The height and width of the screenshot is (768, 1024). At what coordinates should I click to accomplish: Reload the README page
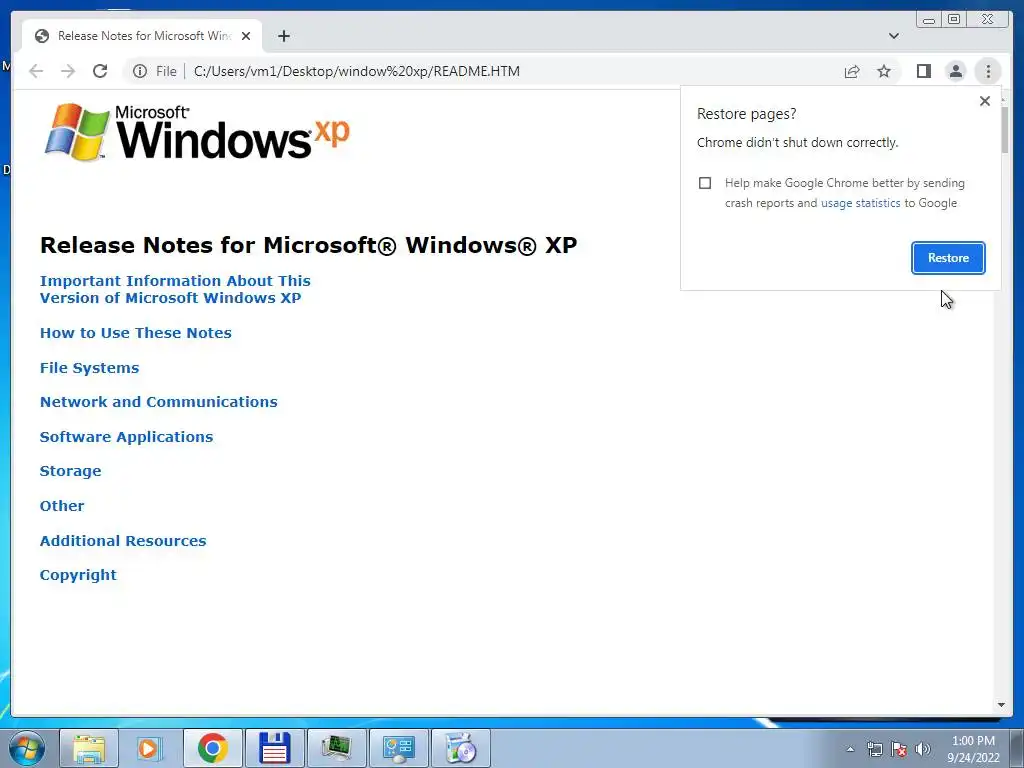tap(100, 71)
